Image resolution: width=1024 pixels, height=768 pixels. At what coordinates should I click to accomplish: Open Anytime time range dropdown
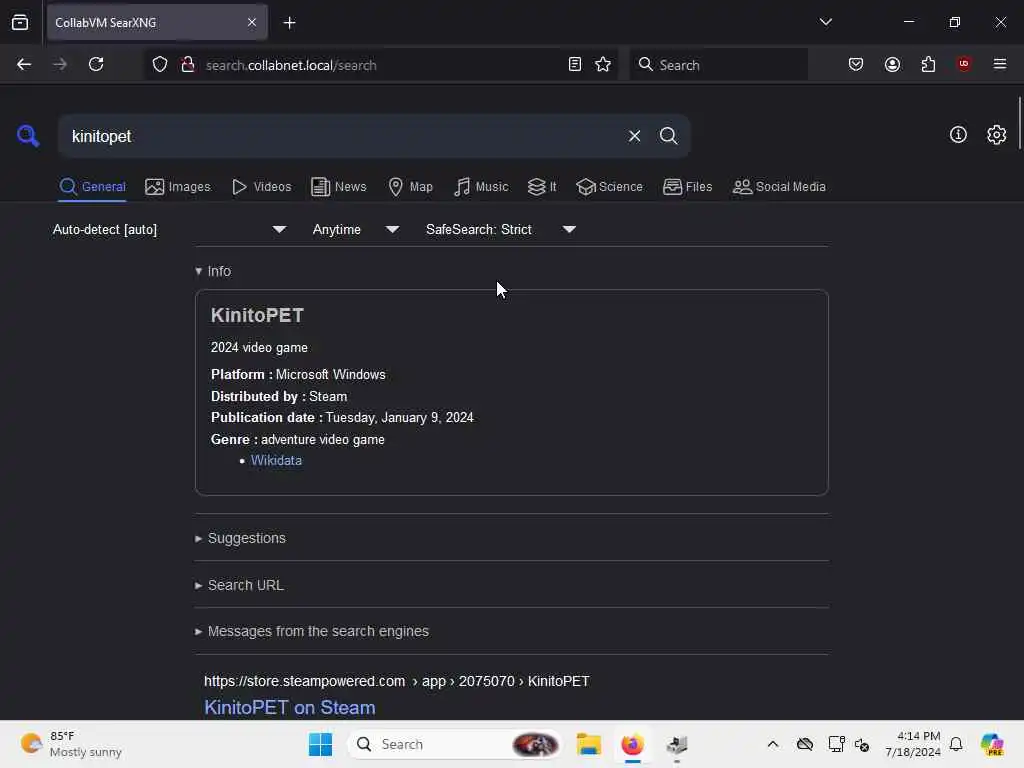point(355,229)
